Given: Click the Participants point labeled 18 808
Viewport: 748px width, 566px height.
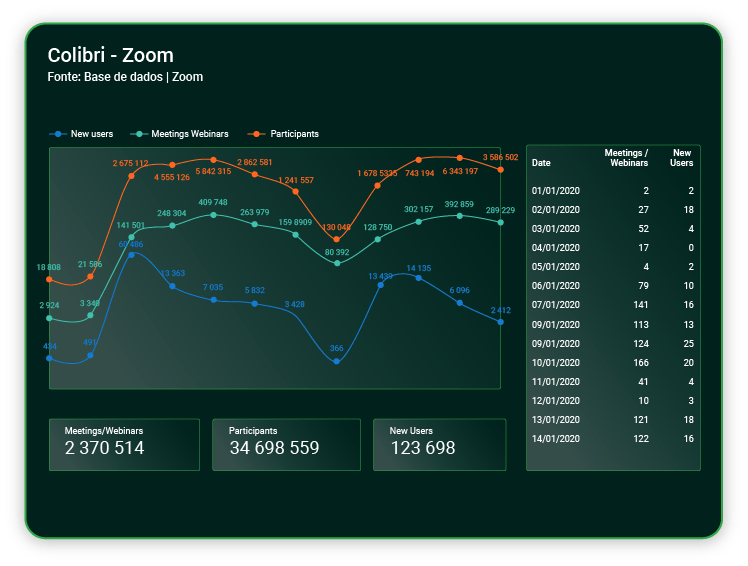Looking at the screenshot, I should pos(49,279).
